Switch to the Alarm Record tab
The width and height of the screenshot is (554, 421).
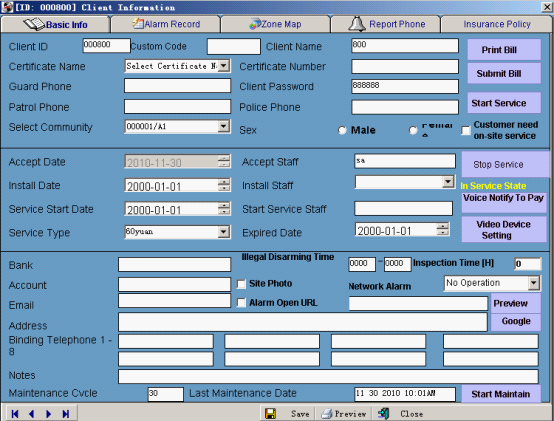(166, 24)
